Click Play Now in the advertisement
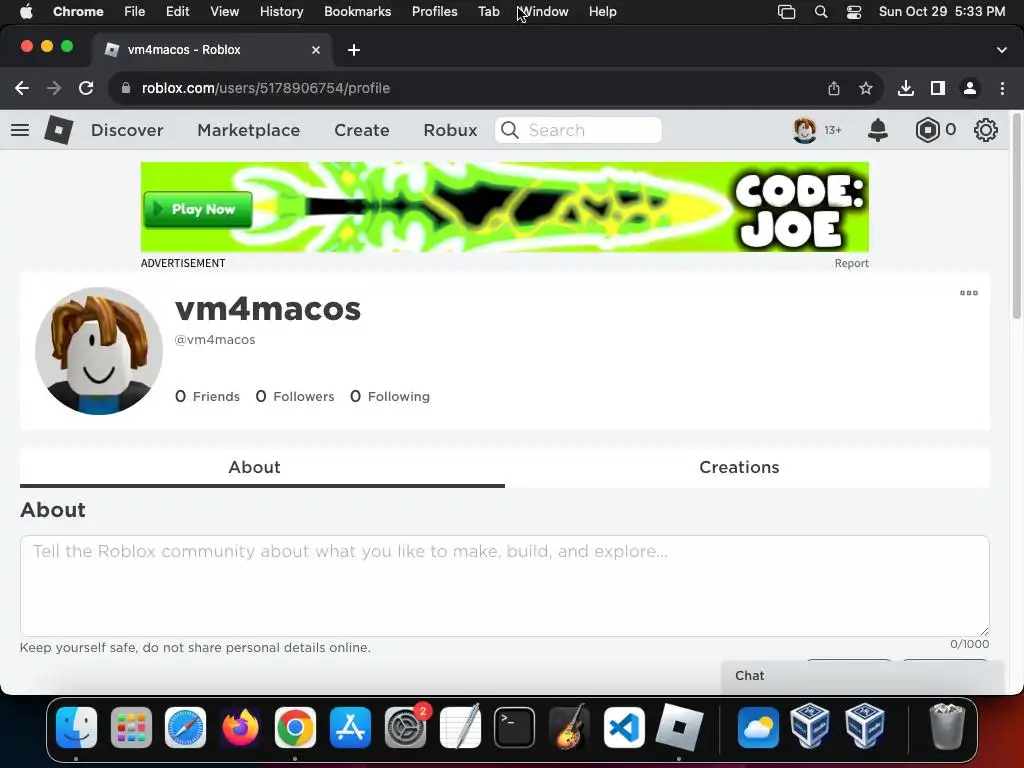1024x768 pixels. 198,210
